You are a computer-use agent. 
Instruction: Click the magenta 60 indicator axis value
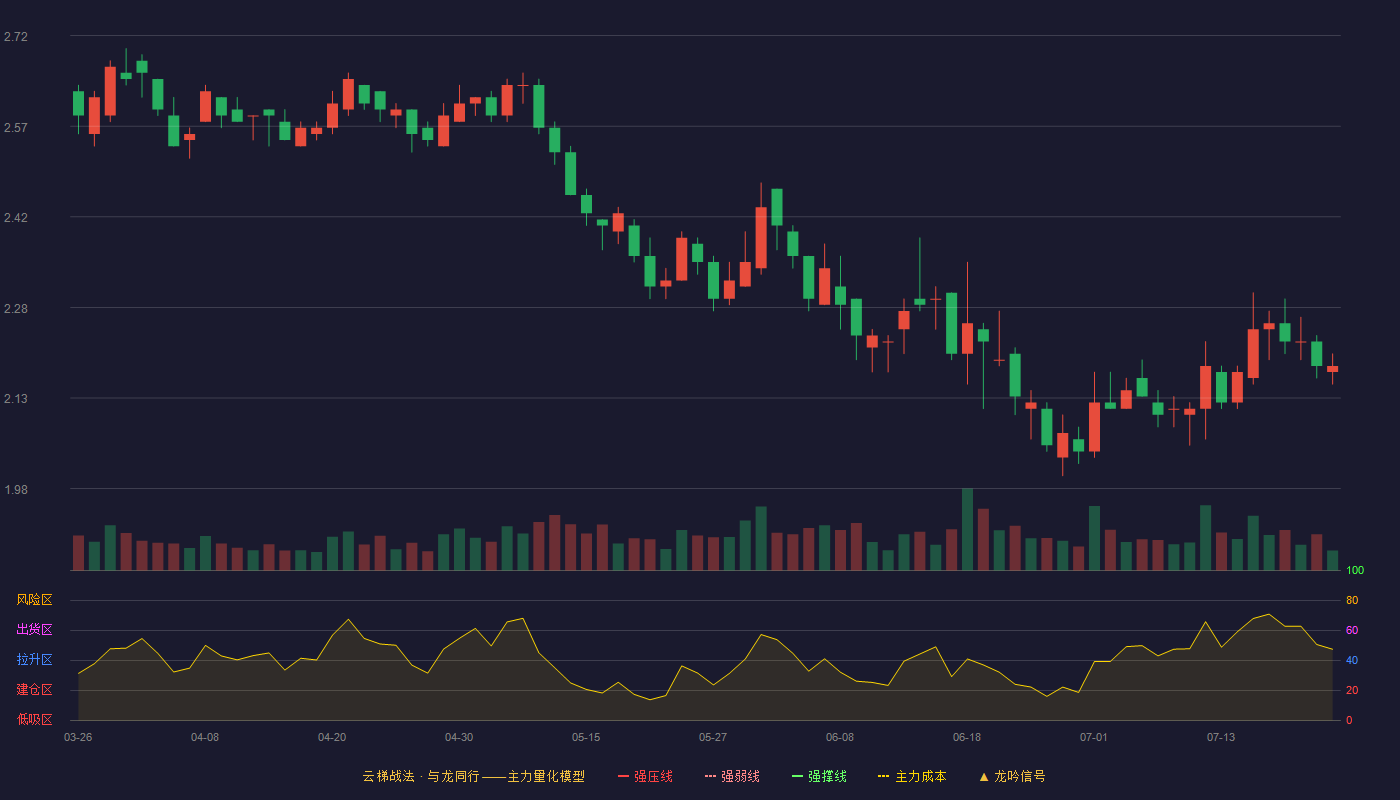[1352, 630]
